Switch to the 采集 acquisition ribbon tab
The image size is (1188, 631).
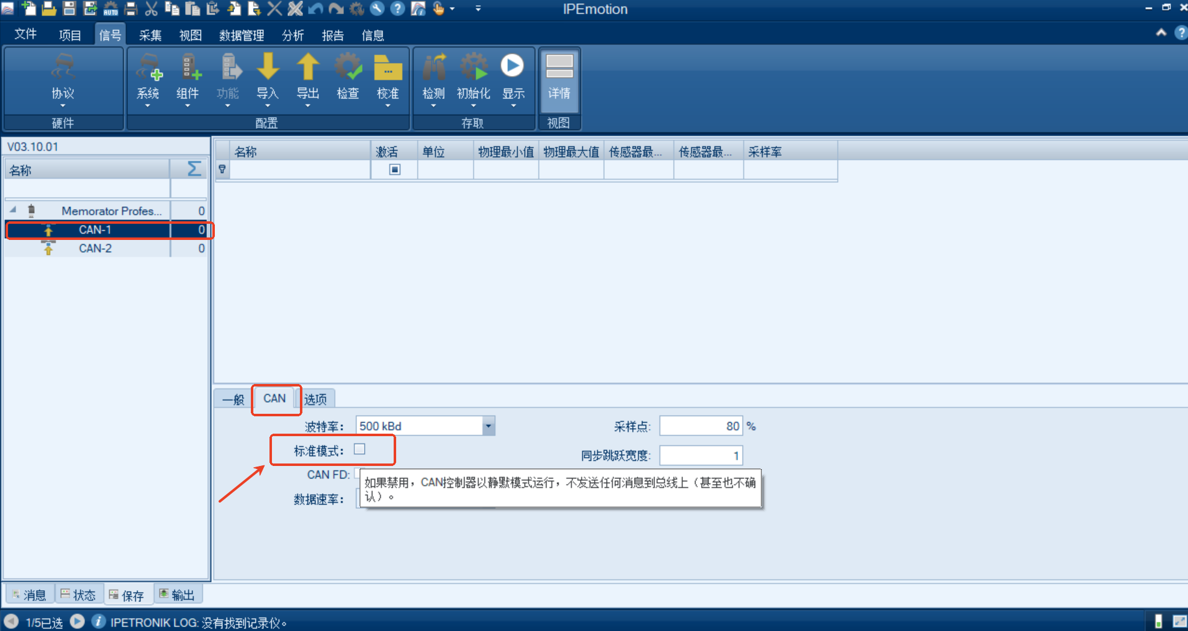[x=150, y=35]
